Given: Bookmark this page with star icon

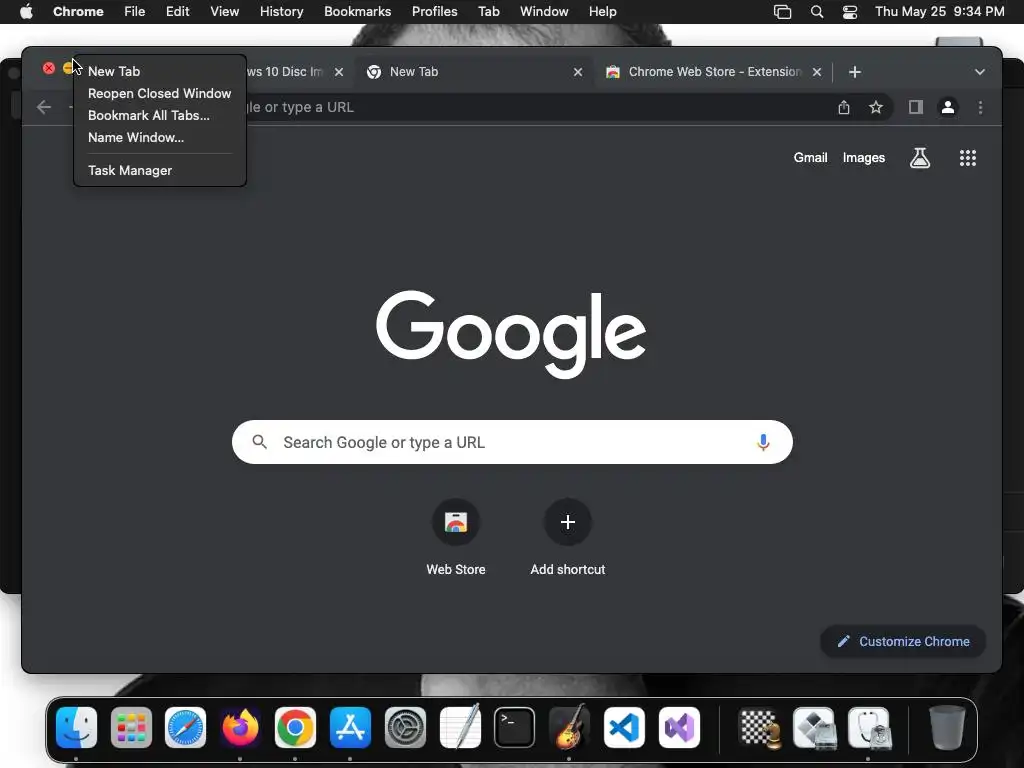Looking at the screenshot, I should [x=876, y=107].
